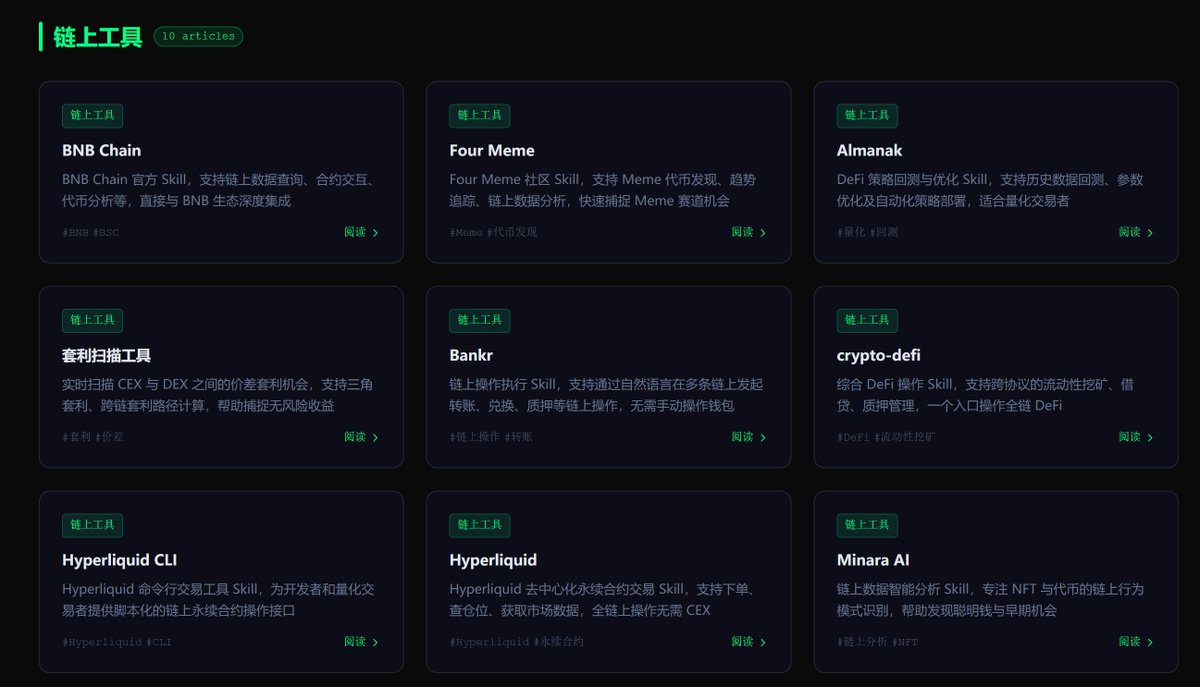This screenshot has width=1200, height=687.
Task: Click the Minara AI card title
Action: [x=873, y=560]
